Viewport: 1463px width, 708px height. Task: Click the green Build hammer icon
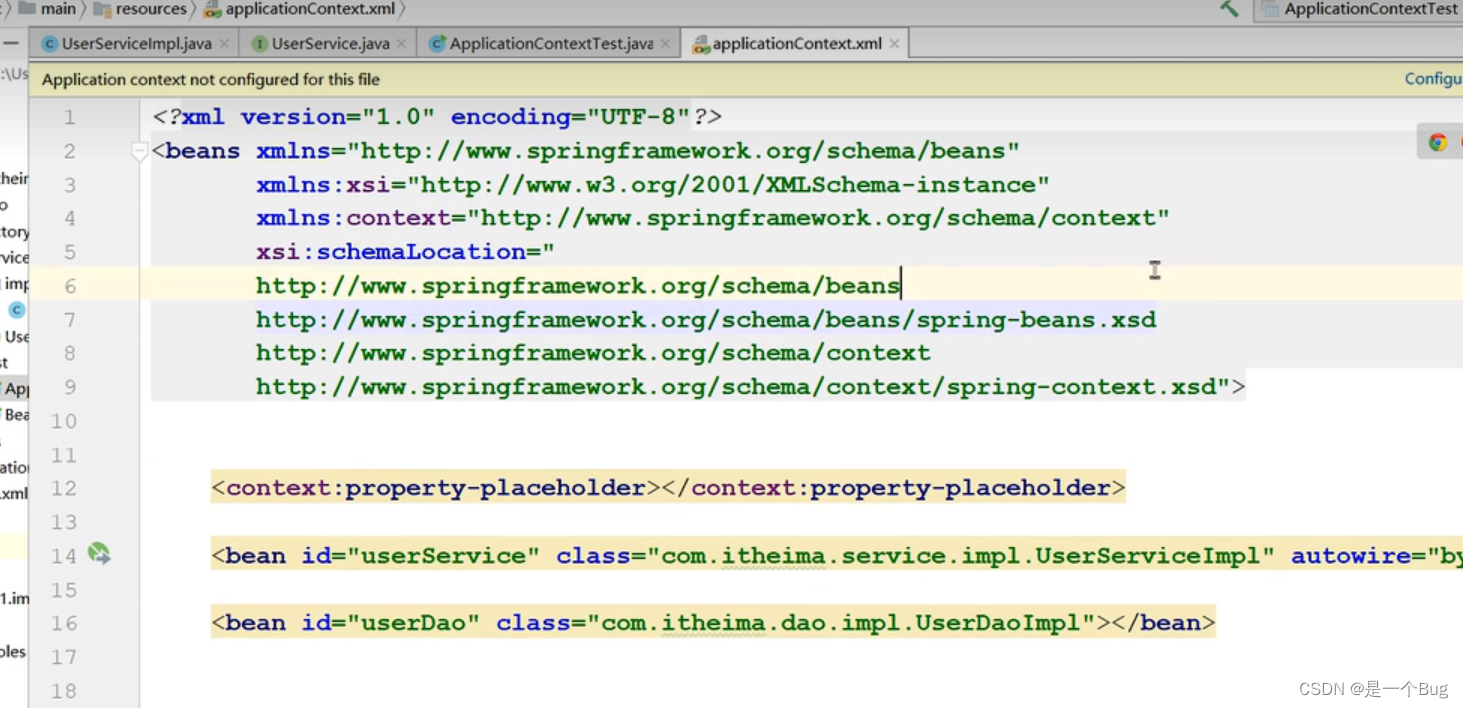point(1229,9)
